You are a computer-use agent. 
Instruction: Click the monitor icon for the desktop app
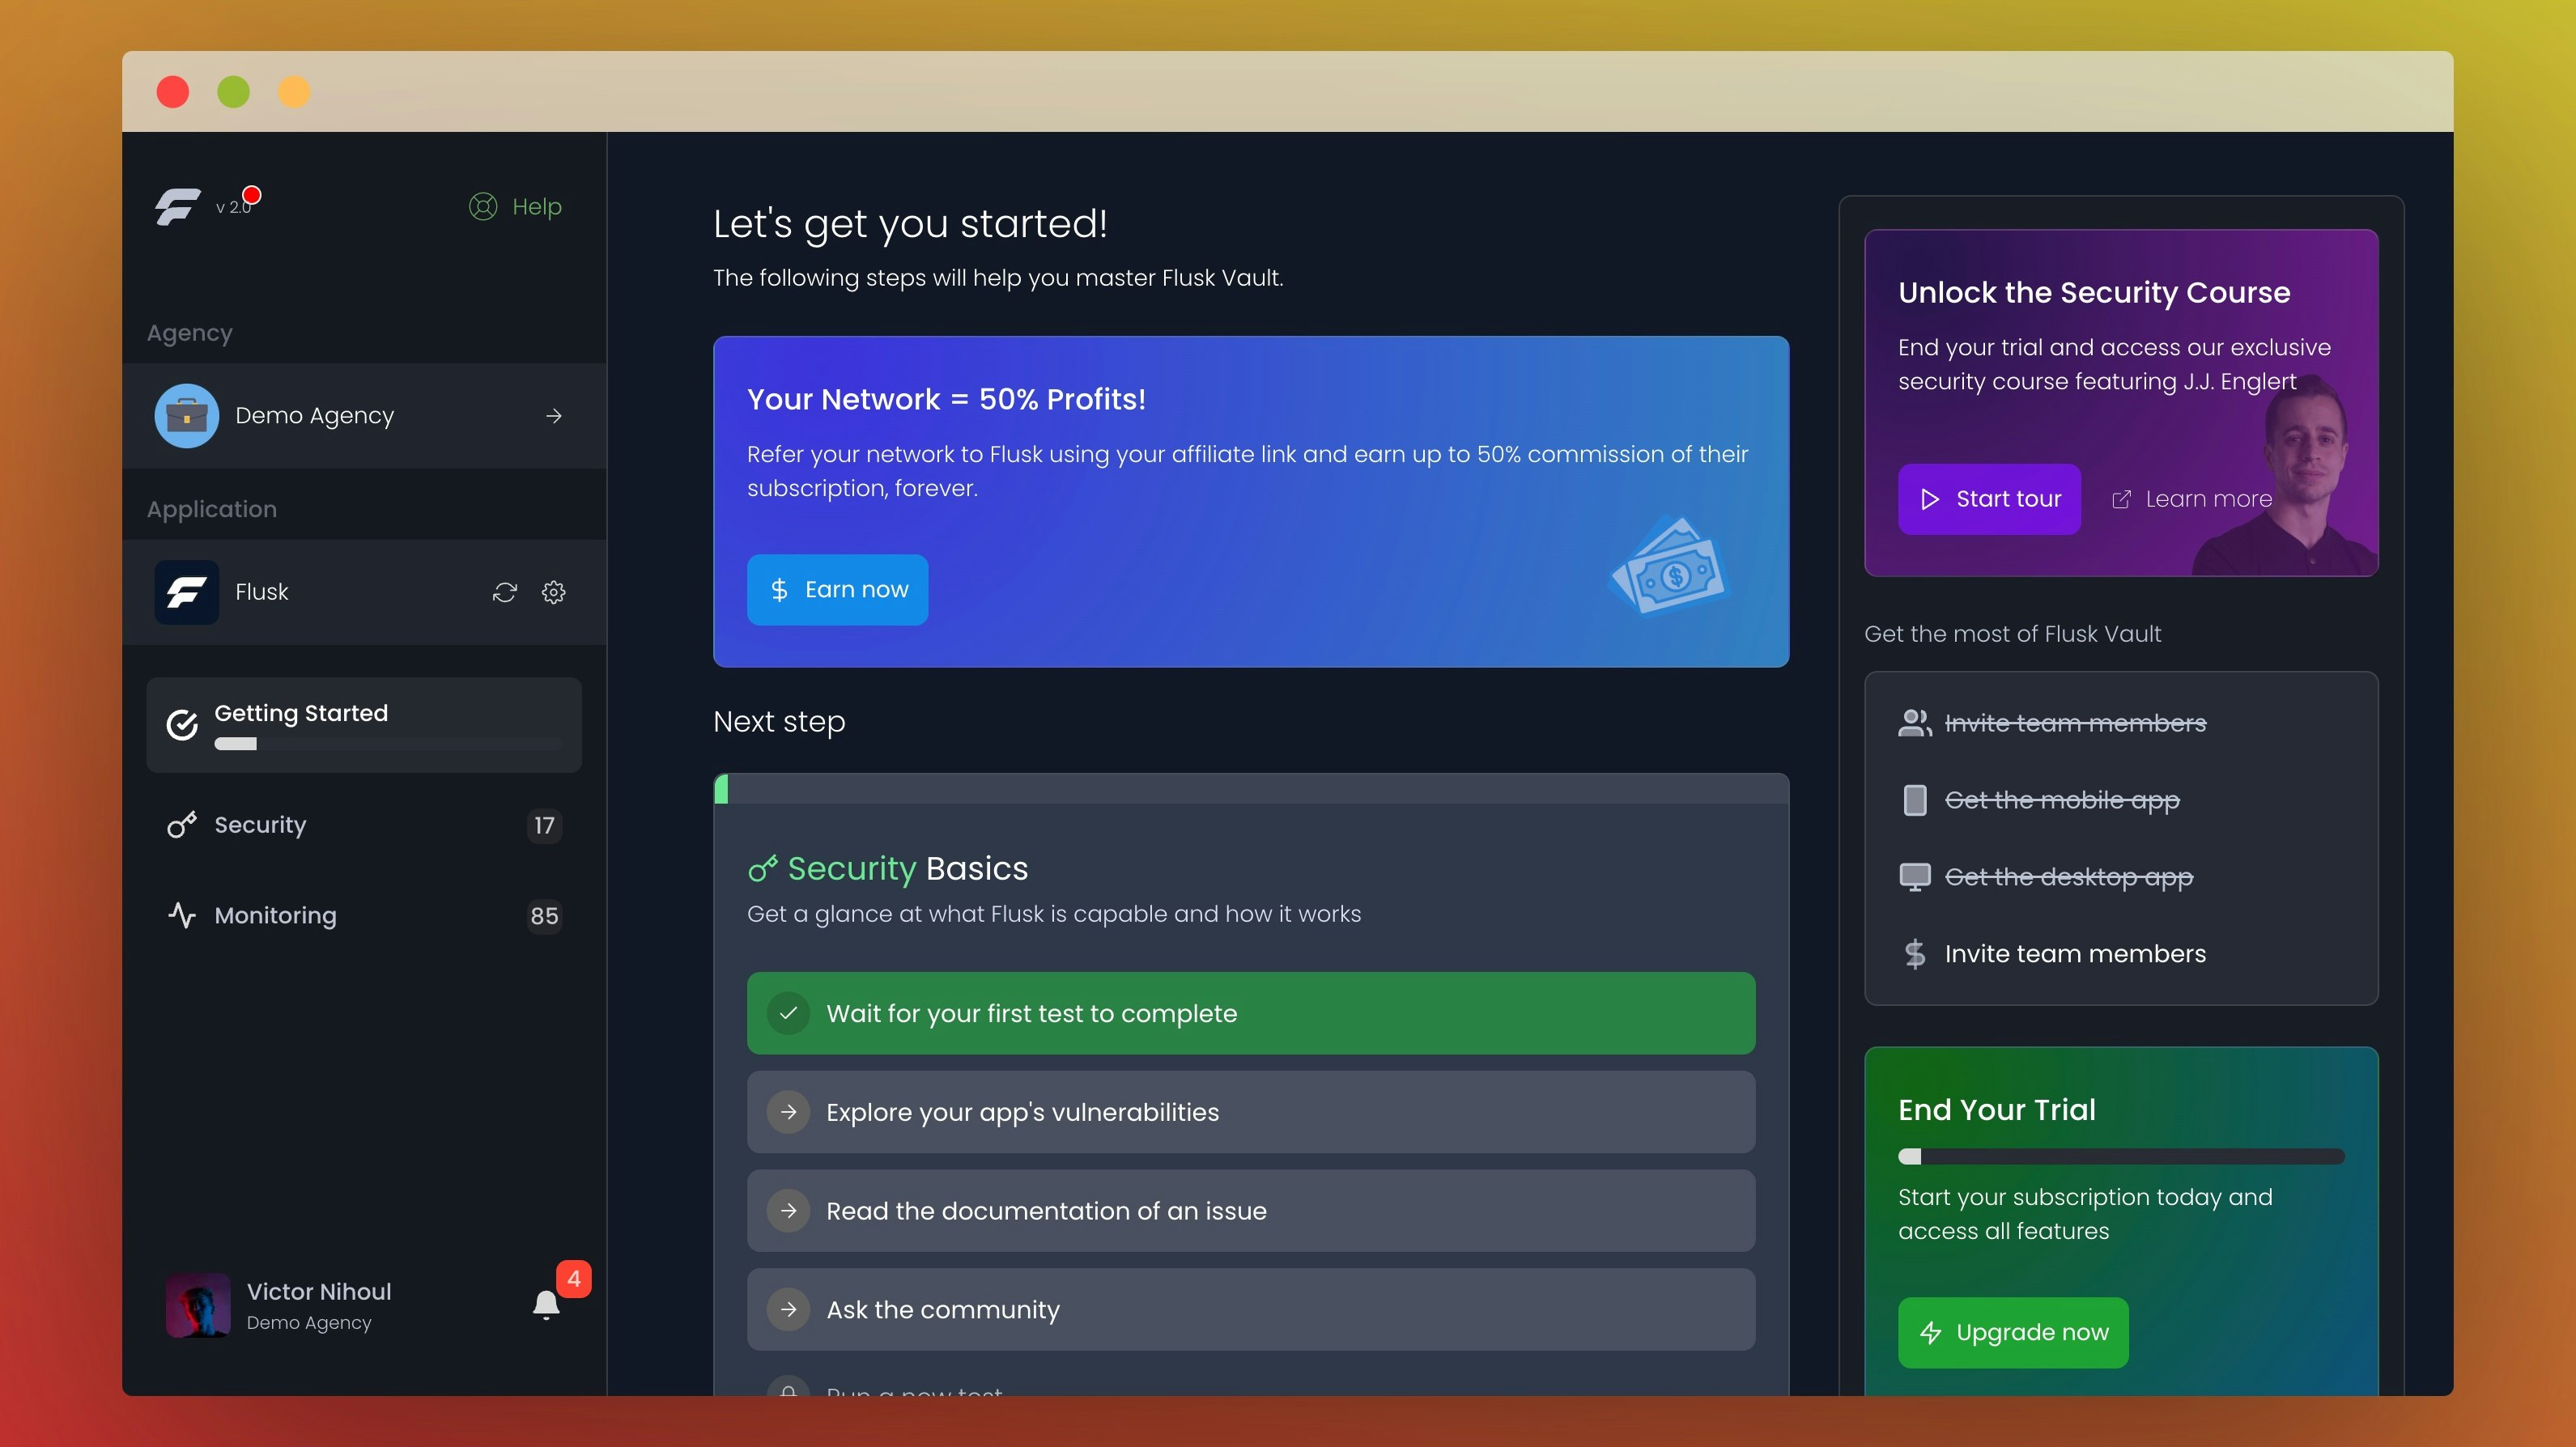(1914, 877)
